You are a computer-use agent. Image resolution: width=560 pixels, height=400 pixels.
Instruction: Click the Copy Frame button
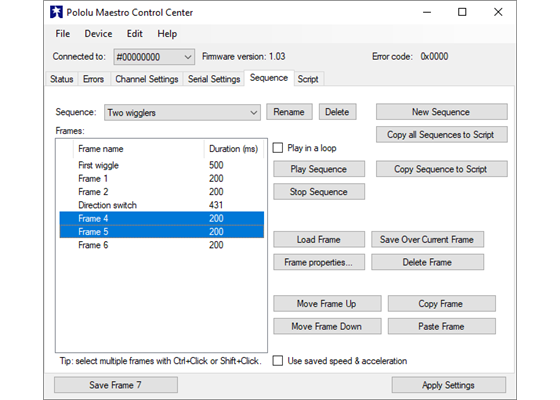[441, 304]
